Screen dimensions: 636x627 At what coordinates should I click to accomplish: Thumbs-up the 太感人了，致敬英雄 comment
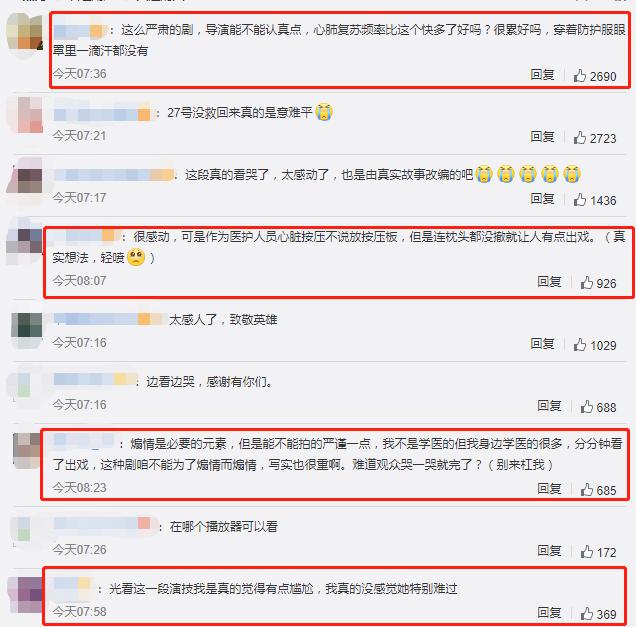(595, 345)
